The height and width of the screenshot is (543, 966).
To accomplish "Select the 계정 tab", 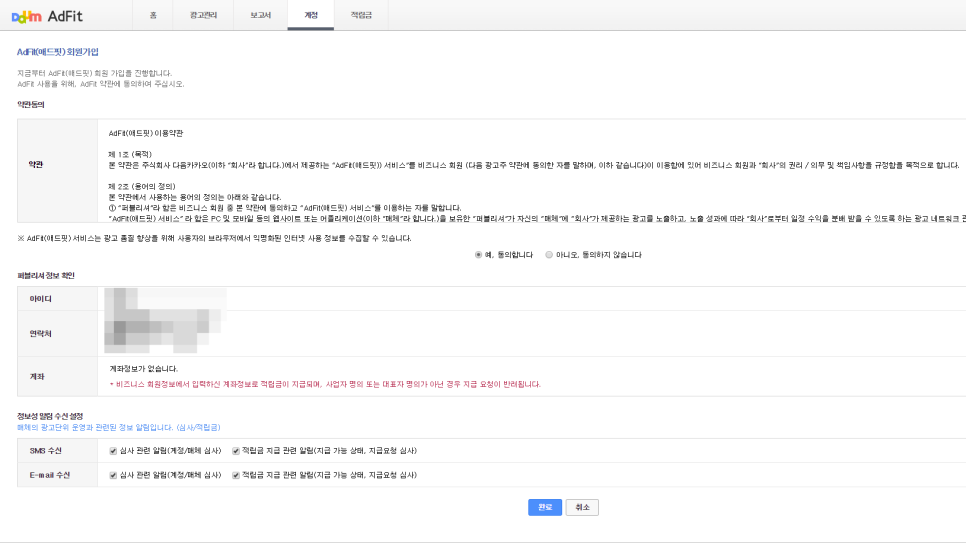I will (310, 15).
